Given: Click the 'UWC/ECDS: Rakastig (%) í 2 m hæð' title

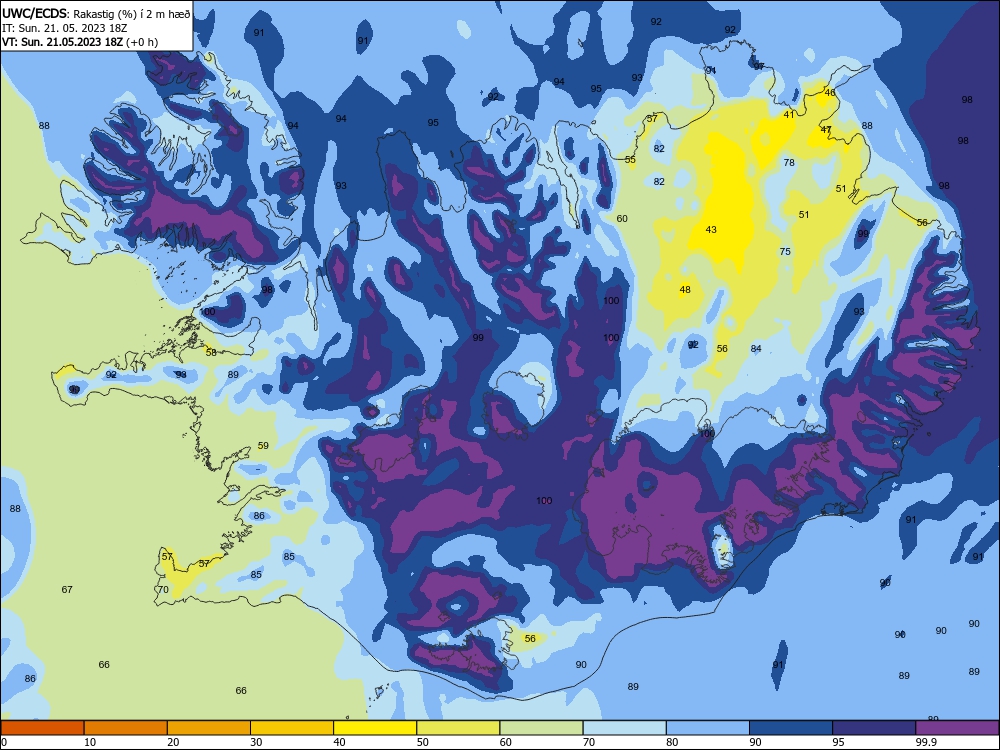Looking at the screenshot, I should pos(96,14).
